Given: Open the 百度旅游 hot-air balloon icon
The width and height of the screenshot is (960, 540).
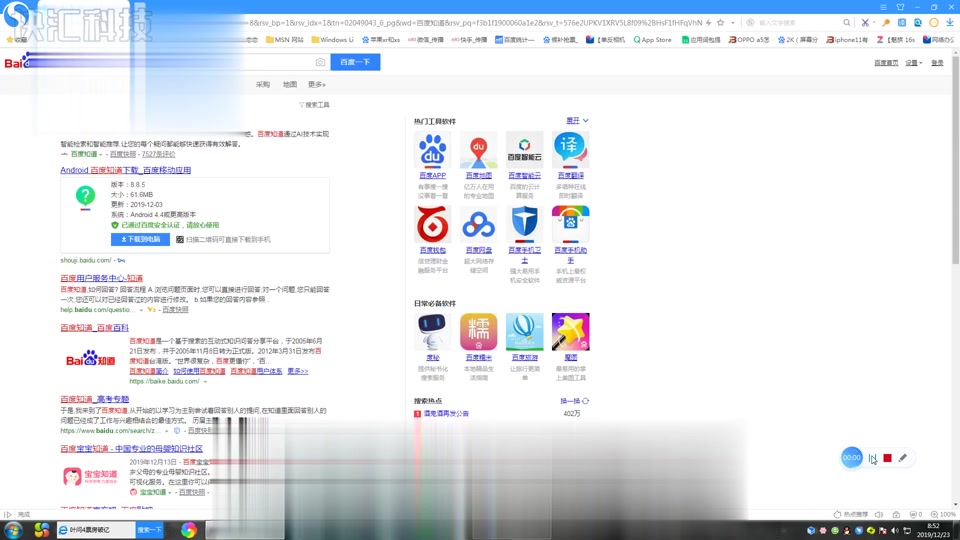Looking at the screenshot, I should click(525, 332).
